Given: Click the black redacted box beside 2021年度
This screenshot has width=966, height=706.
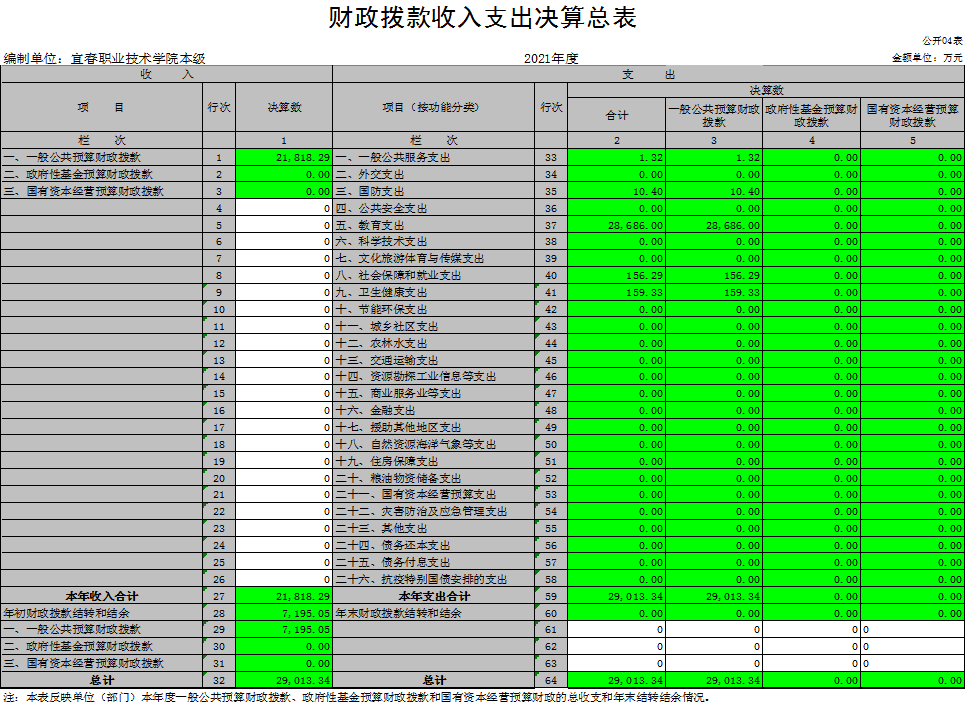Looking at the screenshot, I should point(714,58).
